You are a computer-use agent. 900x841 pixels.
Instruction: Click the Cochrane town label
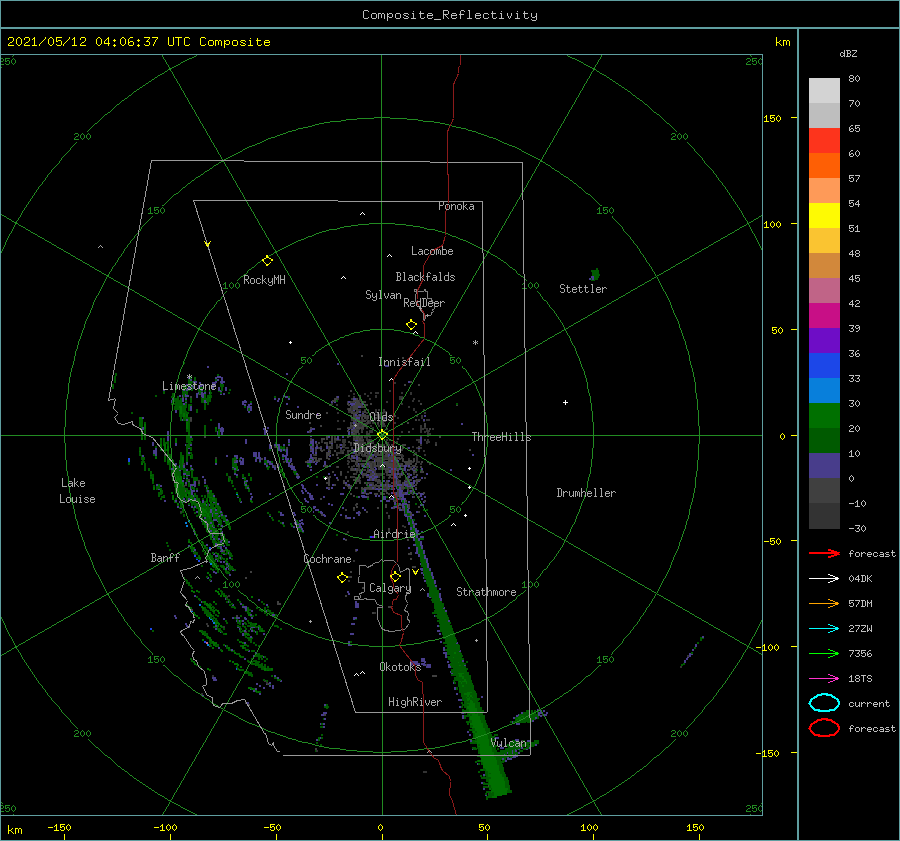pos(327,559)
